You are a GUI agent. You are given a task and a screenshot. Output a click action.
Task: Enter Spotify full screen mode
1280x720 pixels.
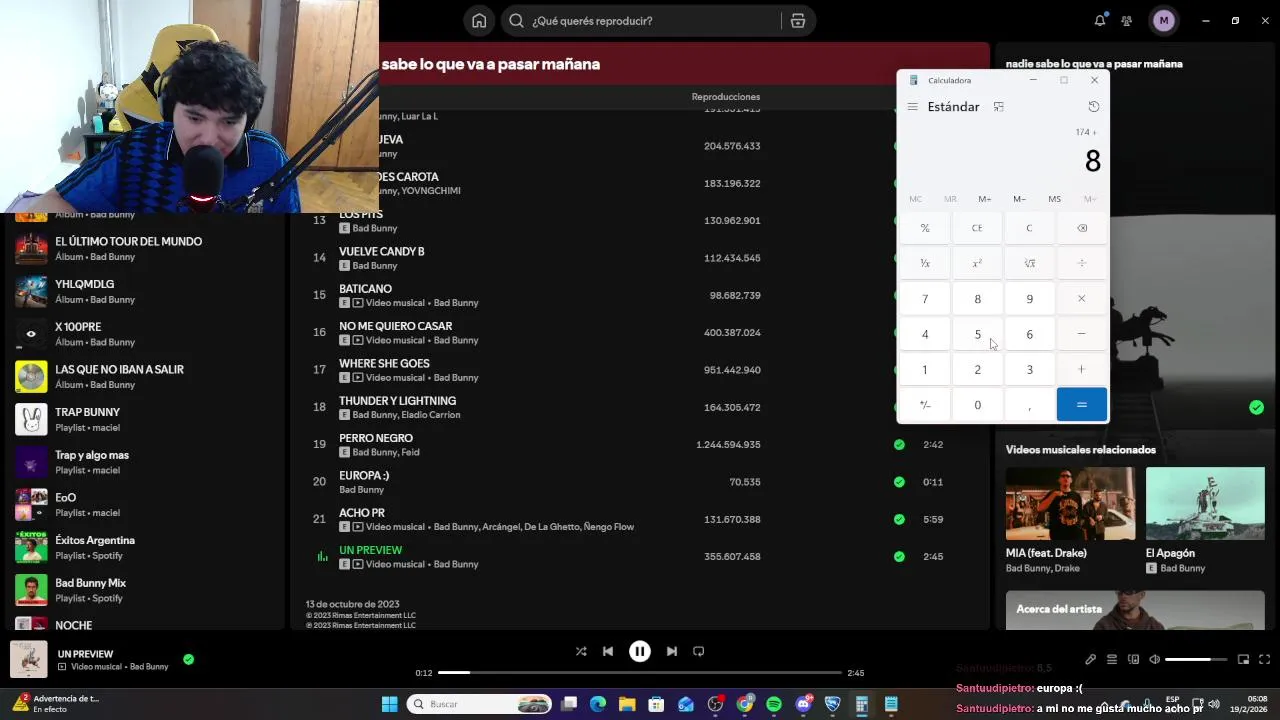pos(1265,660)
